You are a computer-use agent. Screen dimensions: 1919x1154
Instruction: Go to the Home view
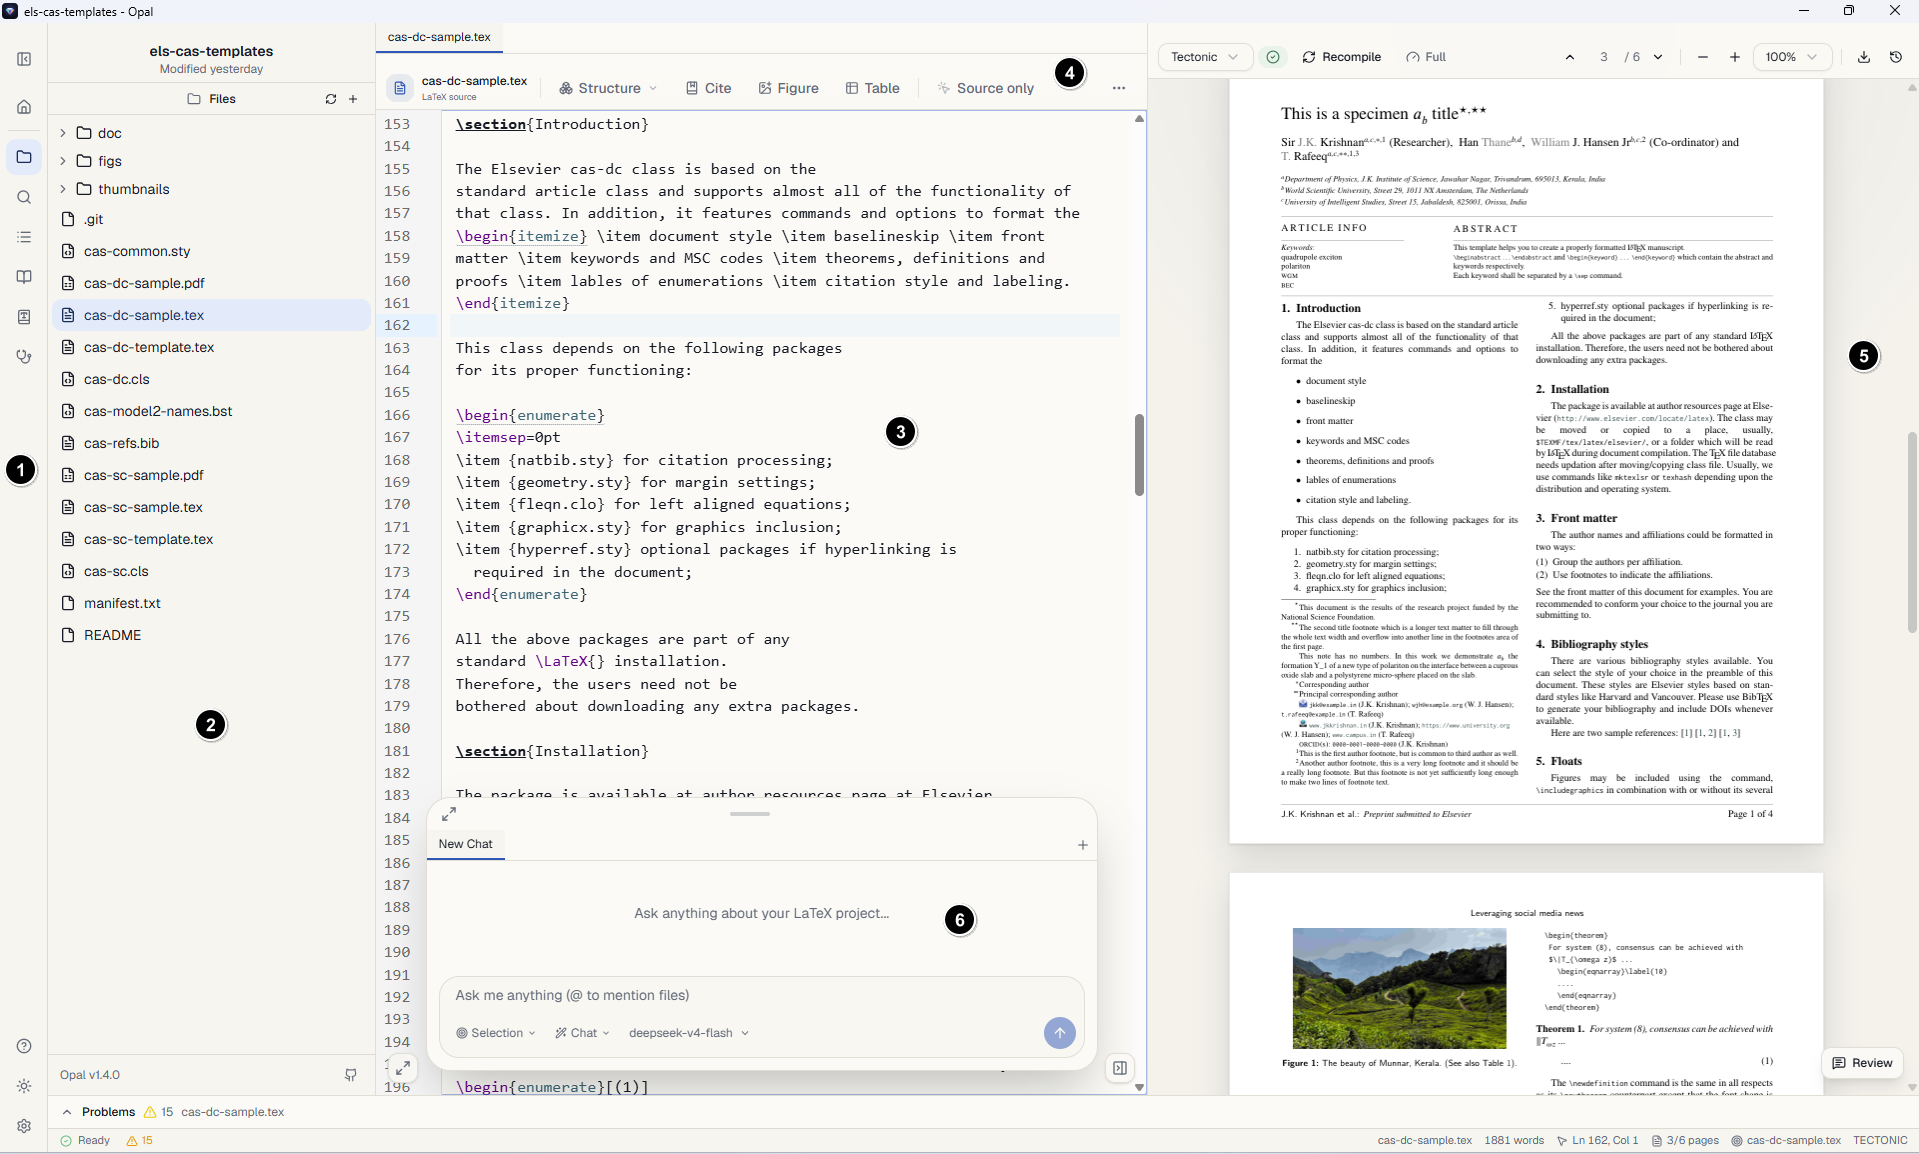coord(24,107)
